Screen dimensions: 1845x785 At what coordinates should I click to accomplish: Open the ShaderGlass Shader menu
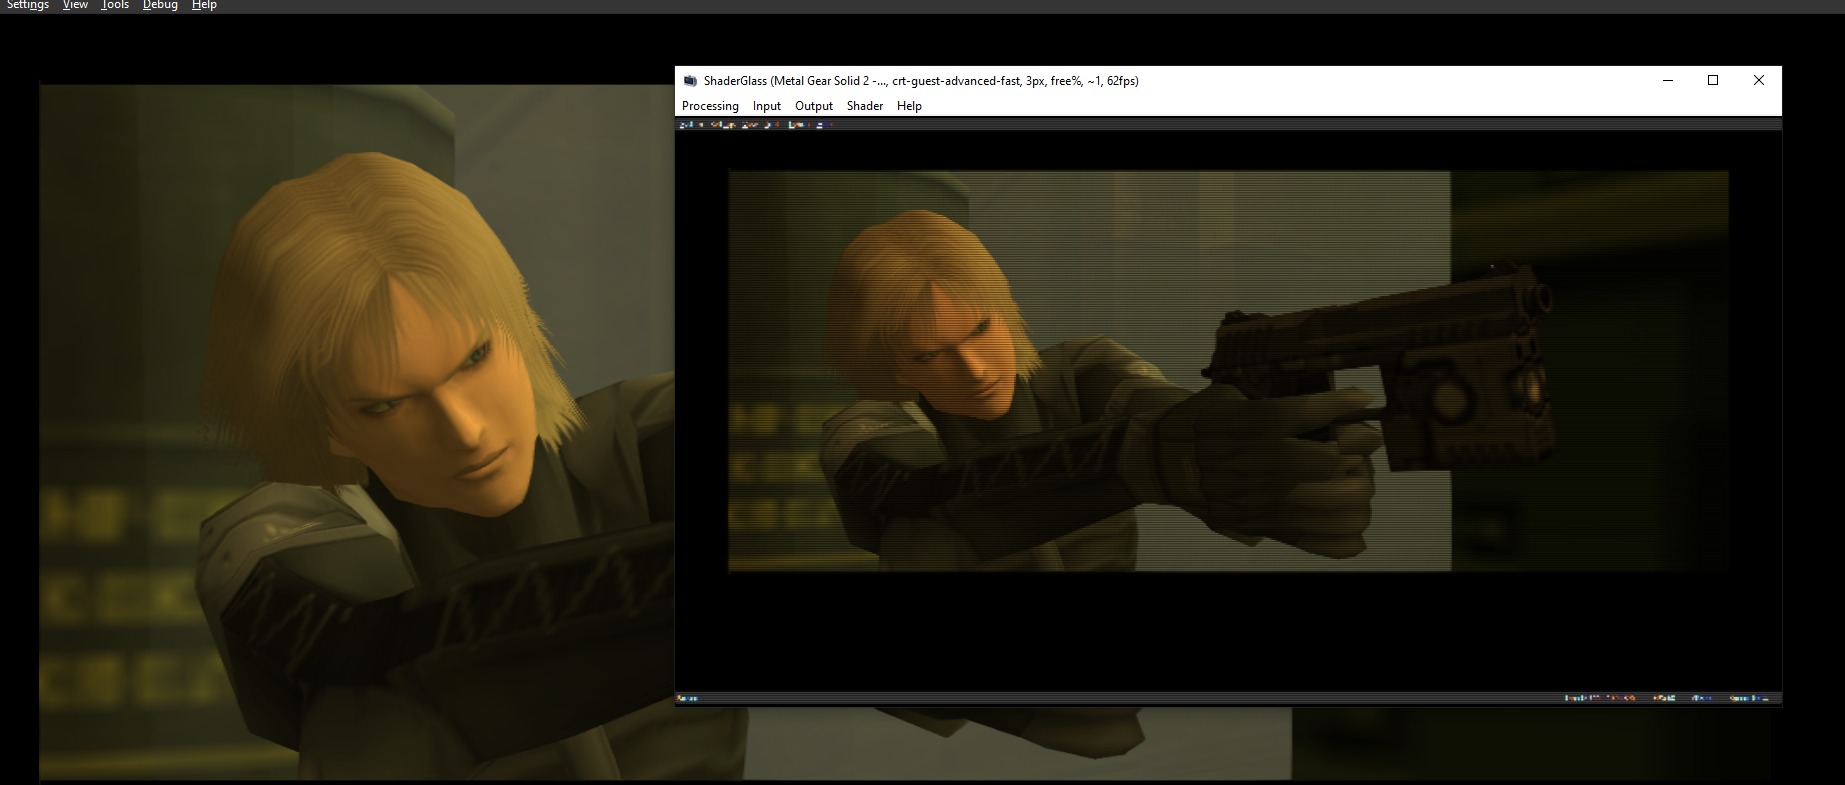(865, 106)
